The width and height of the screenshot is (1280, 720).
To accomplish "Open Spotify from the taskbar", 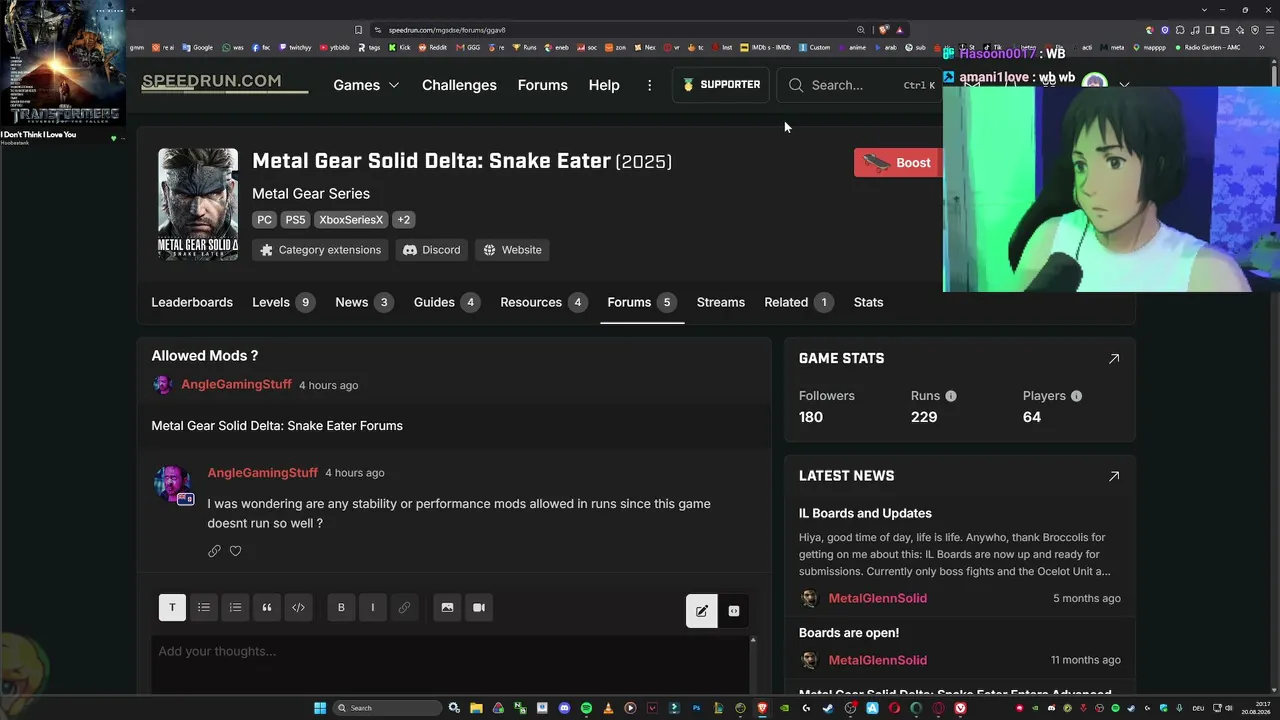I will pos(586,708).
